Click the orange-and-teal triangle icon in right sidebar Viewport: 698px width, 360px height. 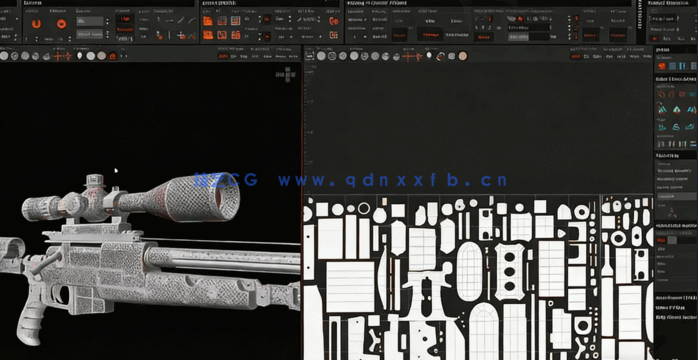662,109
